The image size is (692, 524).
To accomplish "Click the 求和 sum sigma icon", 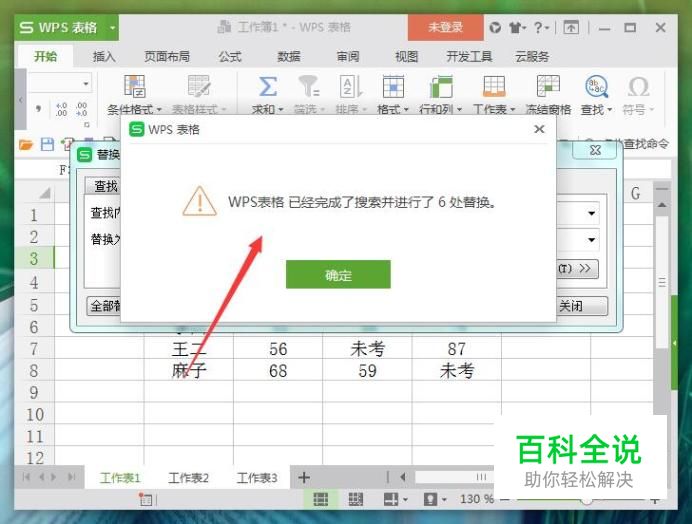I will point(267,87).
